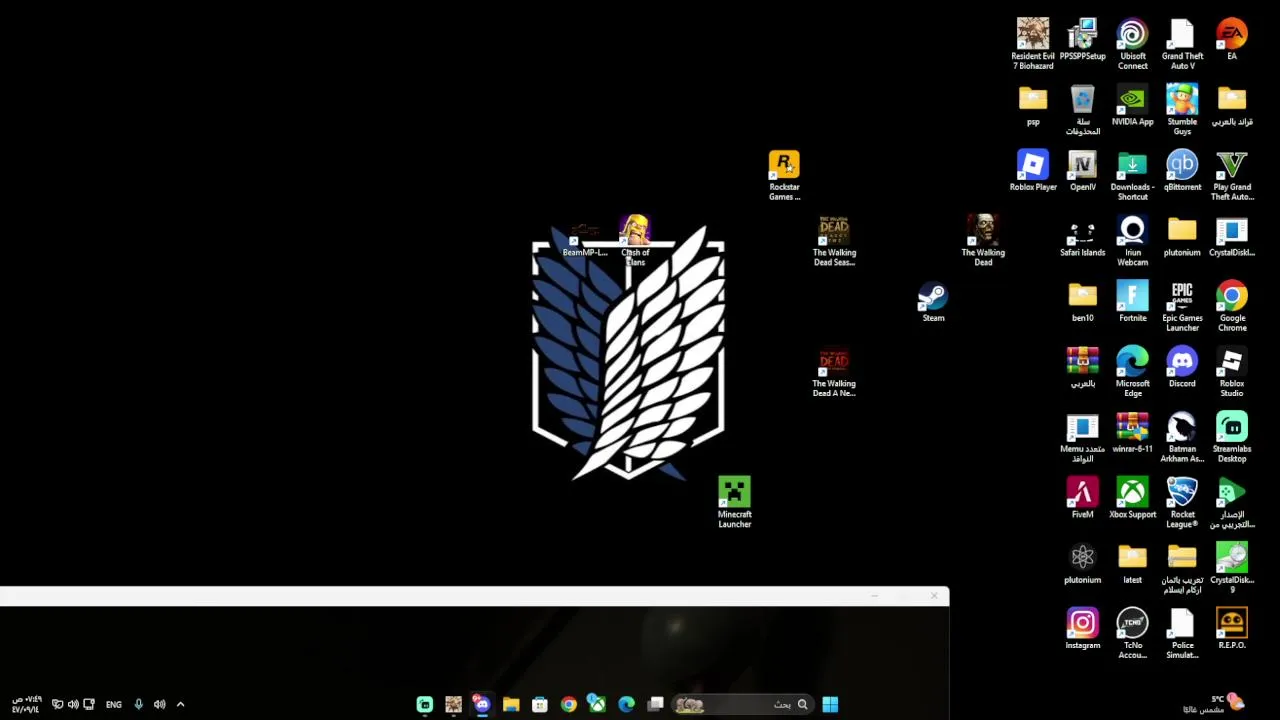Select the Police Simulator file icon

click(1182, 633)
